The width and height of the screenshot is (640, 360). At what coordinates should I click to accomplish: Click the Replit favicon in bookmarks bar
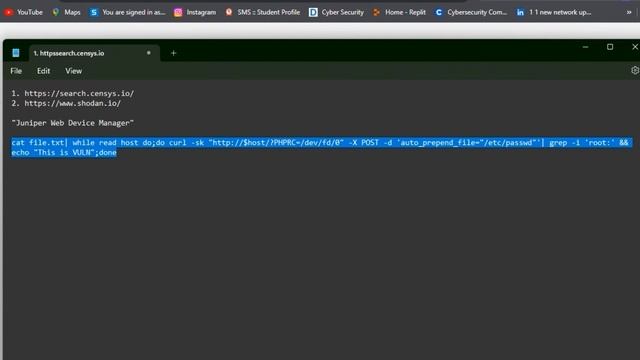tap(376, 12)
